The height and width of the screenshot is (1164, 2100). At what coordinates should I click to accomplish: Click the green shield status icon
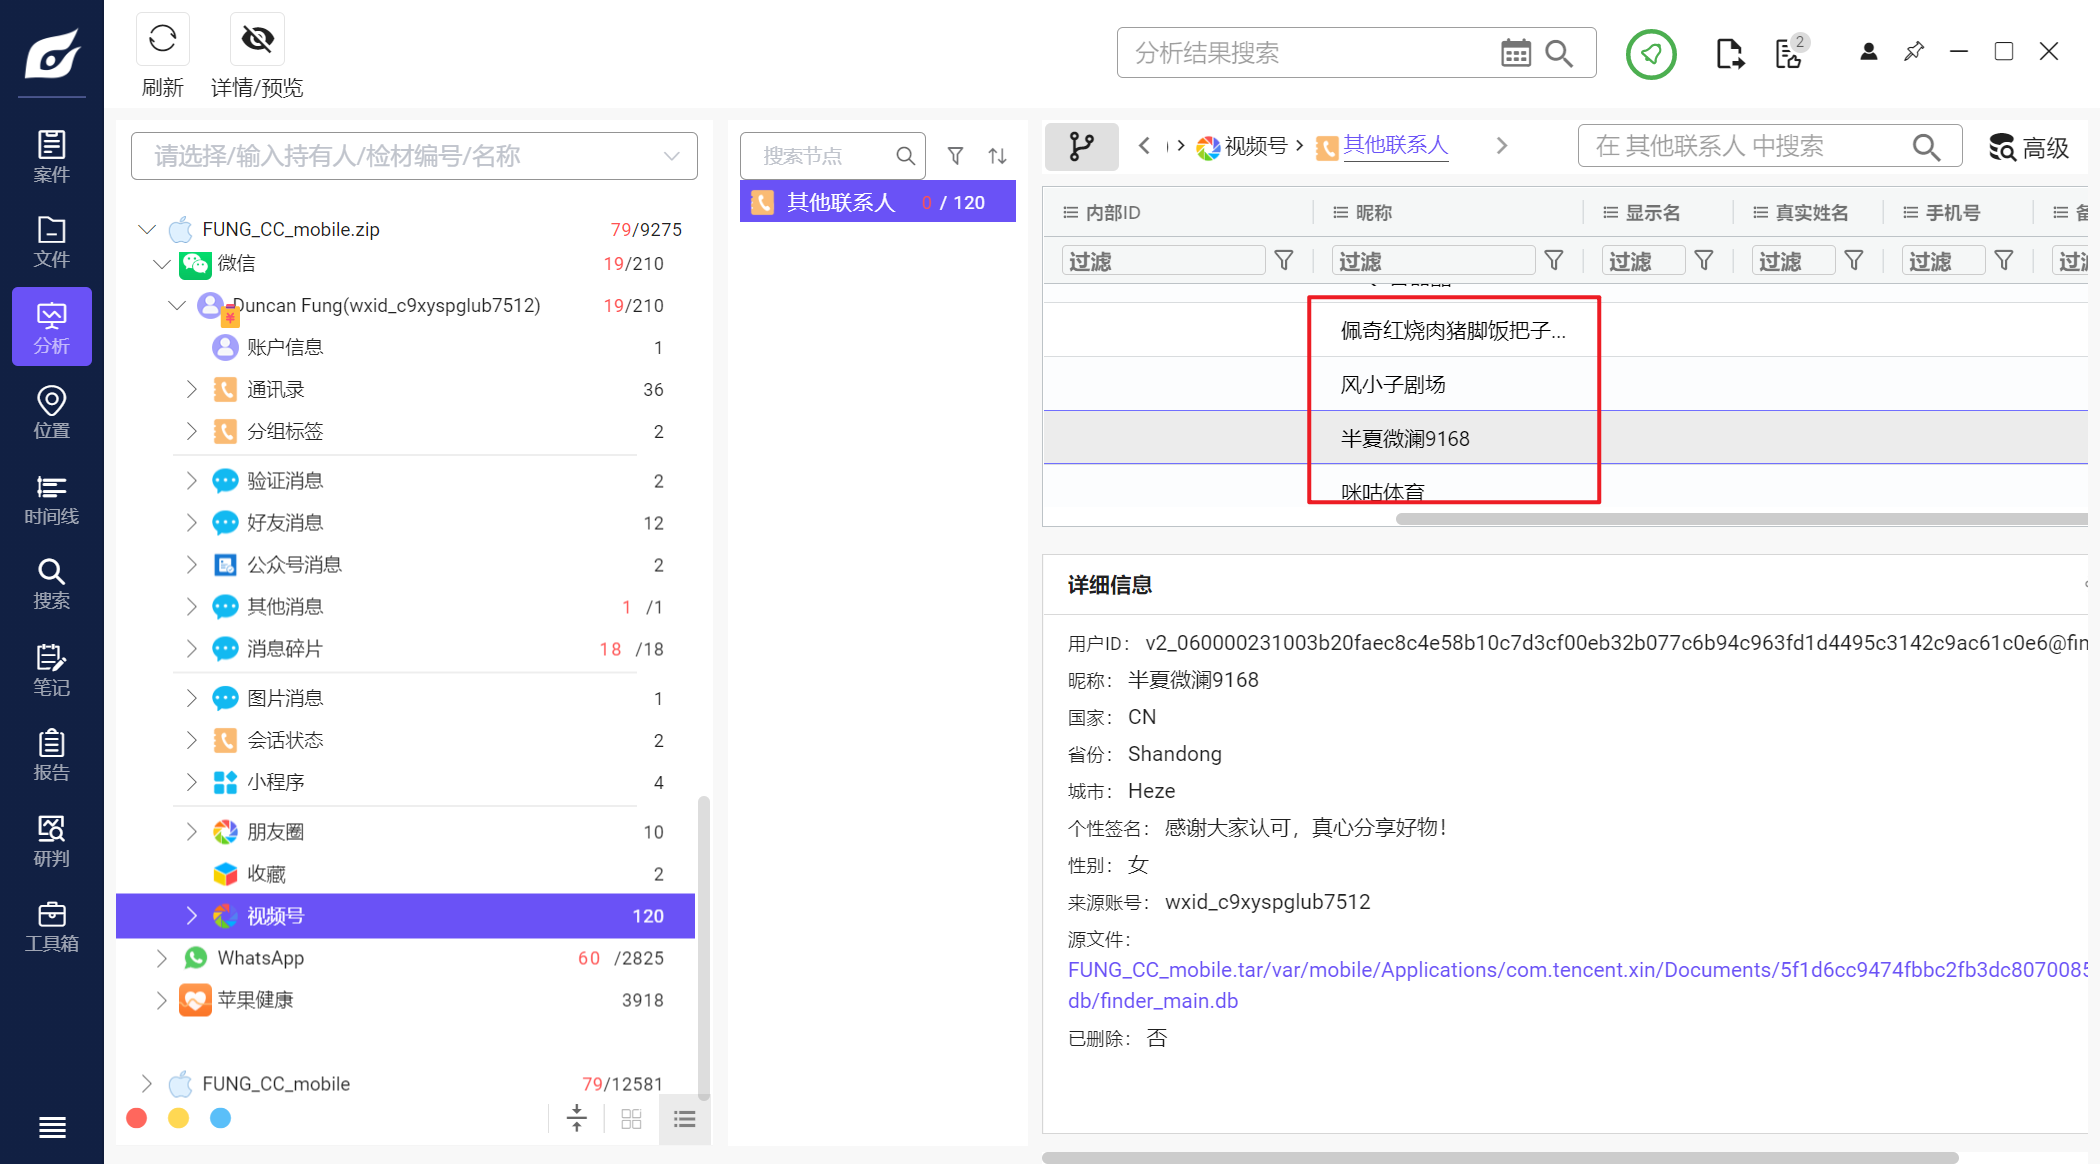(1650, 54)
